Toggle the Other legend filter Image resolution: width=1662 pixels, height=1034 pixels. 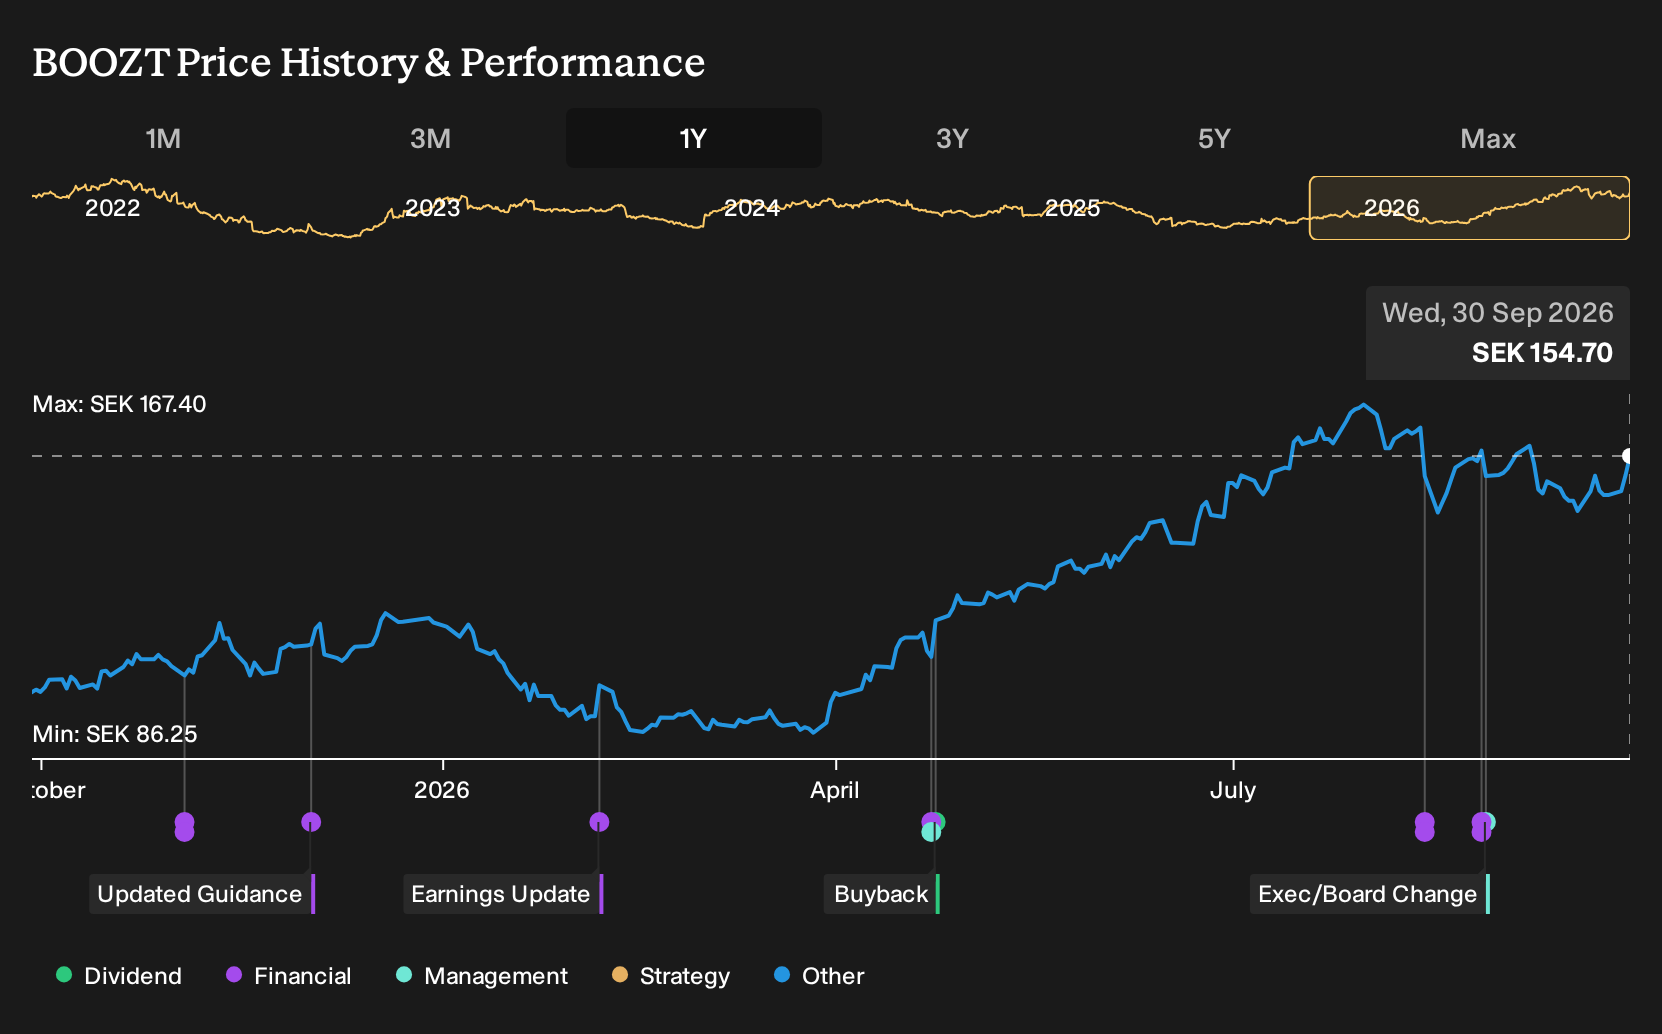pyautogui.click(x=819, y=976)
